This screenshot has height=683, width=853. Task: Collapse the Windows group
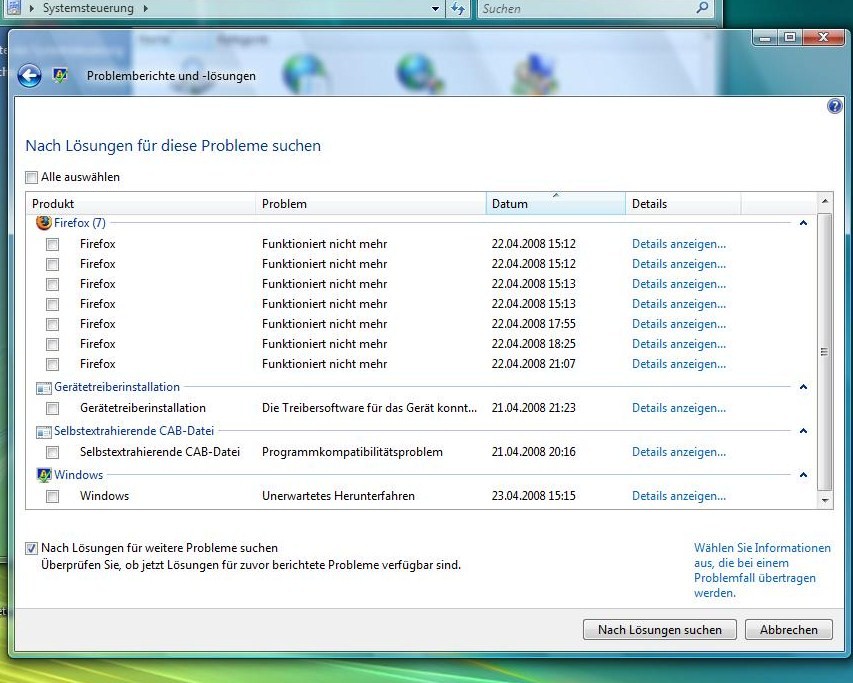(803, 475)
